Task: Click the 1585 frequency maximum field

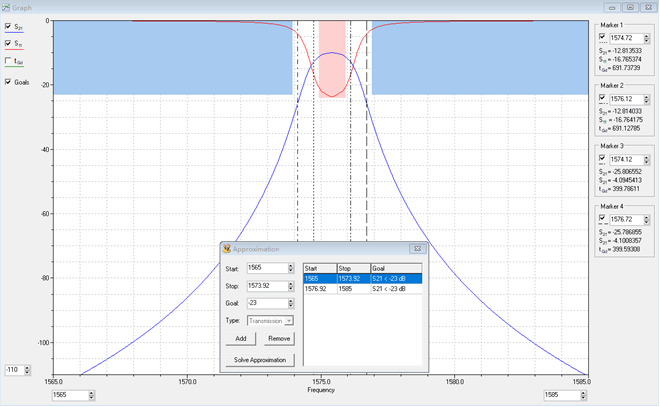Action: (x=558, y=395)
